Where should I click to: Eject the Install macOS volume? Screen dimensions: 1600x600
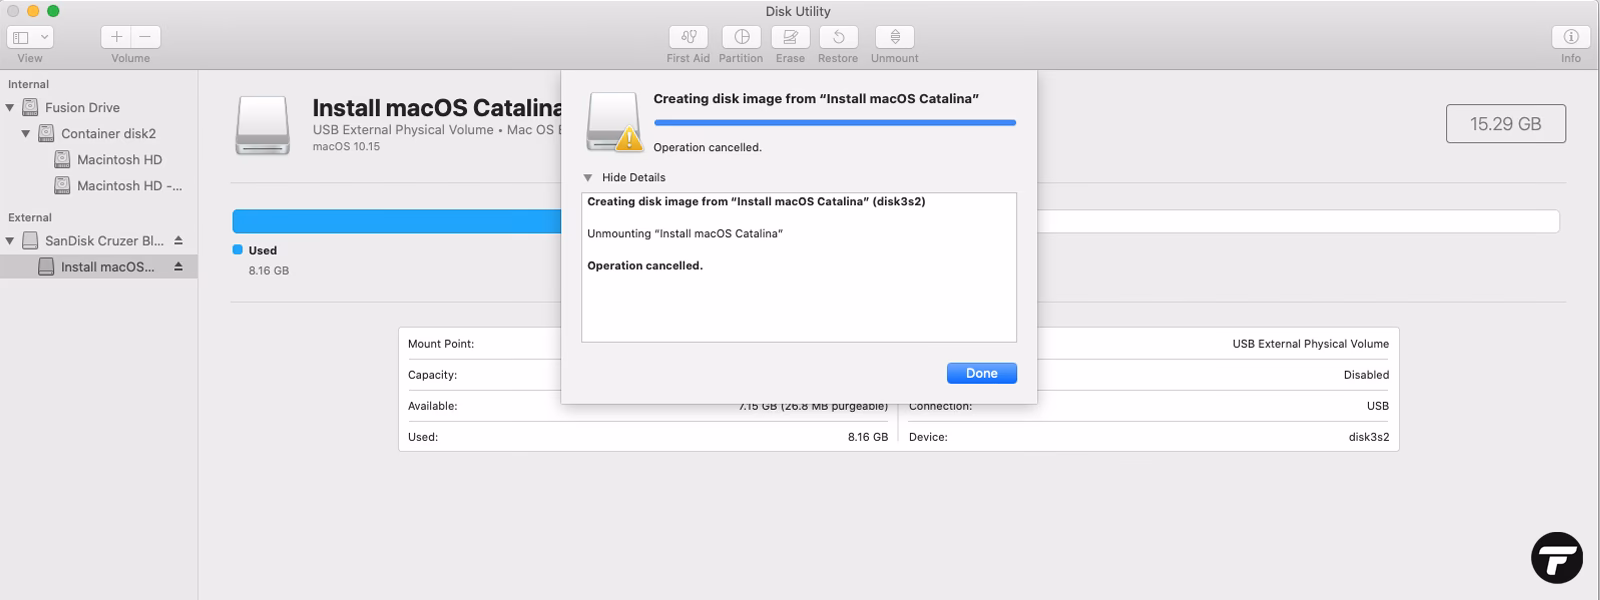(x=178, y=267)
